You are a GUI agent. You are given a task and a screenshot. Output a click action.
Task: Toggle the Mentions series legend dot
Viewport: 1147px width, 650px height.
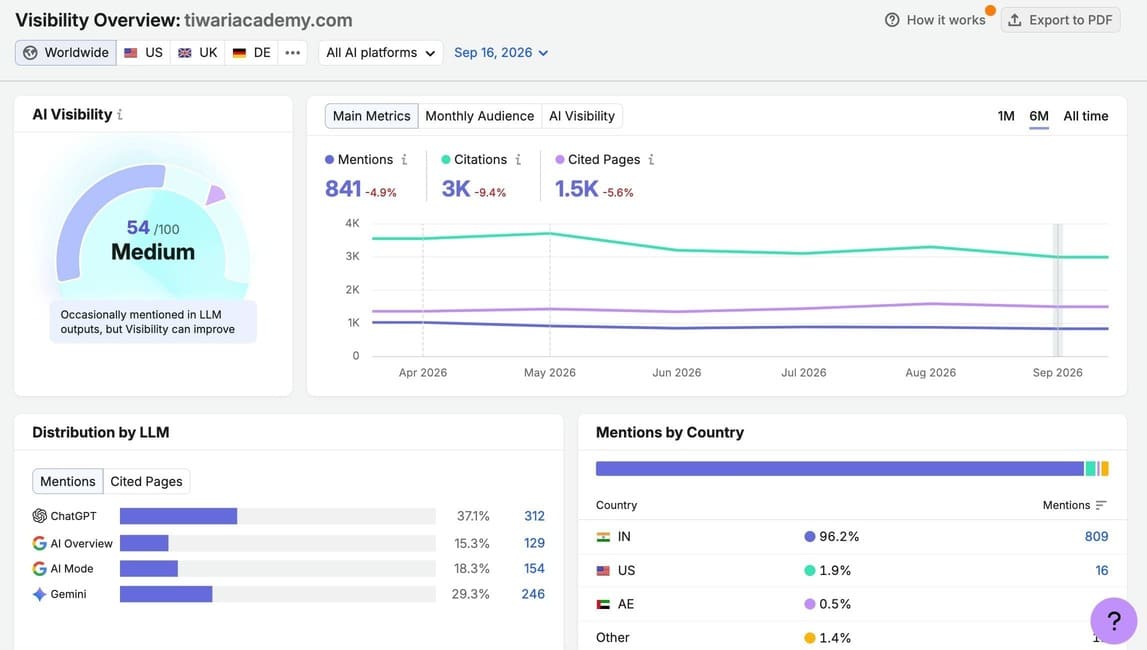329,159
